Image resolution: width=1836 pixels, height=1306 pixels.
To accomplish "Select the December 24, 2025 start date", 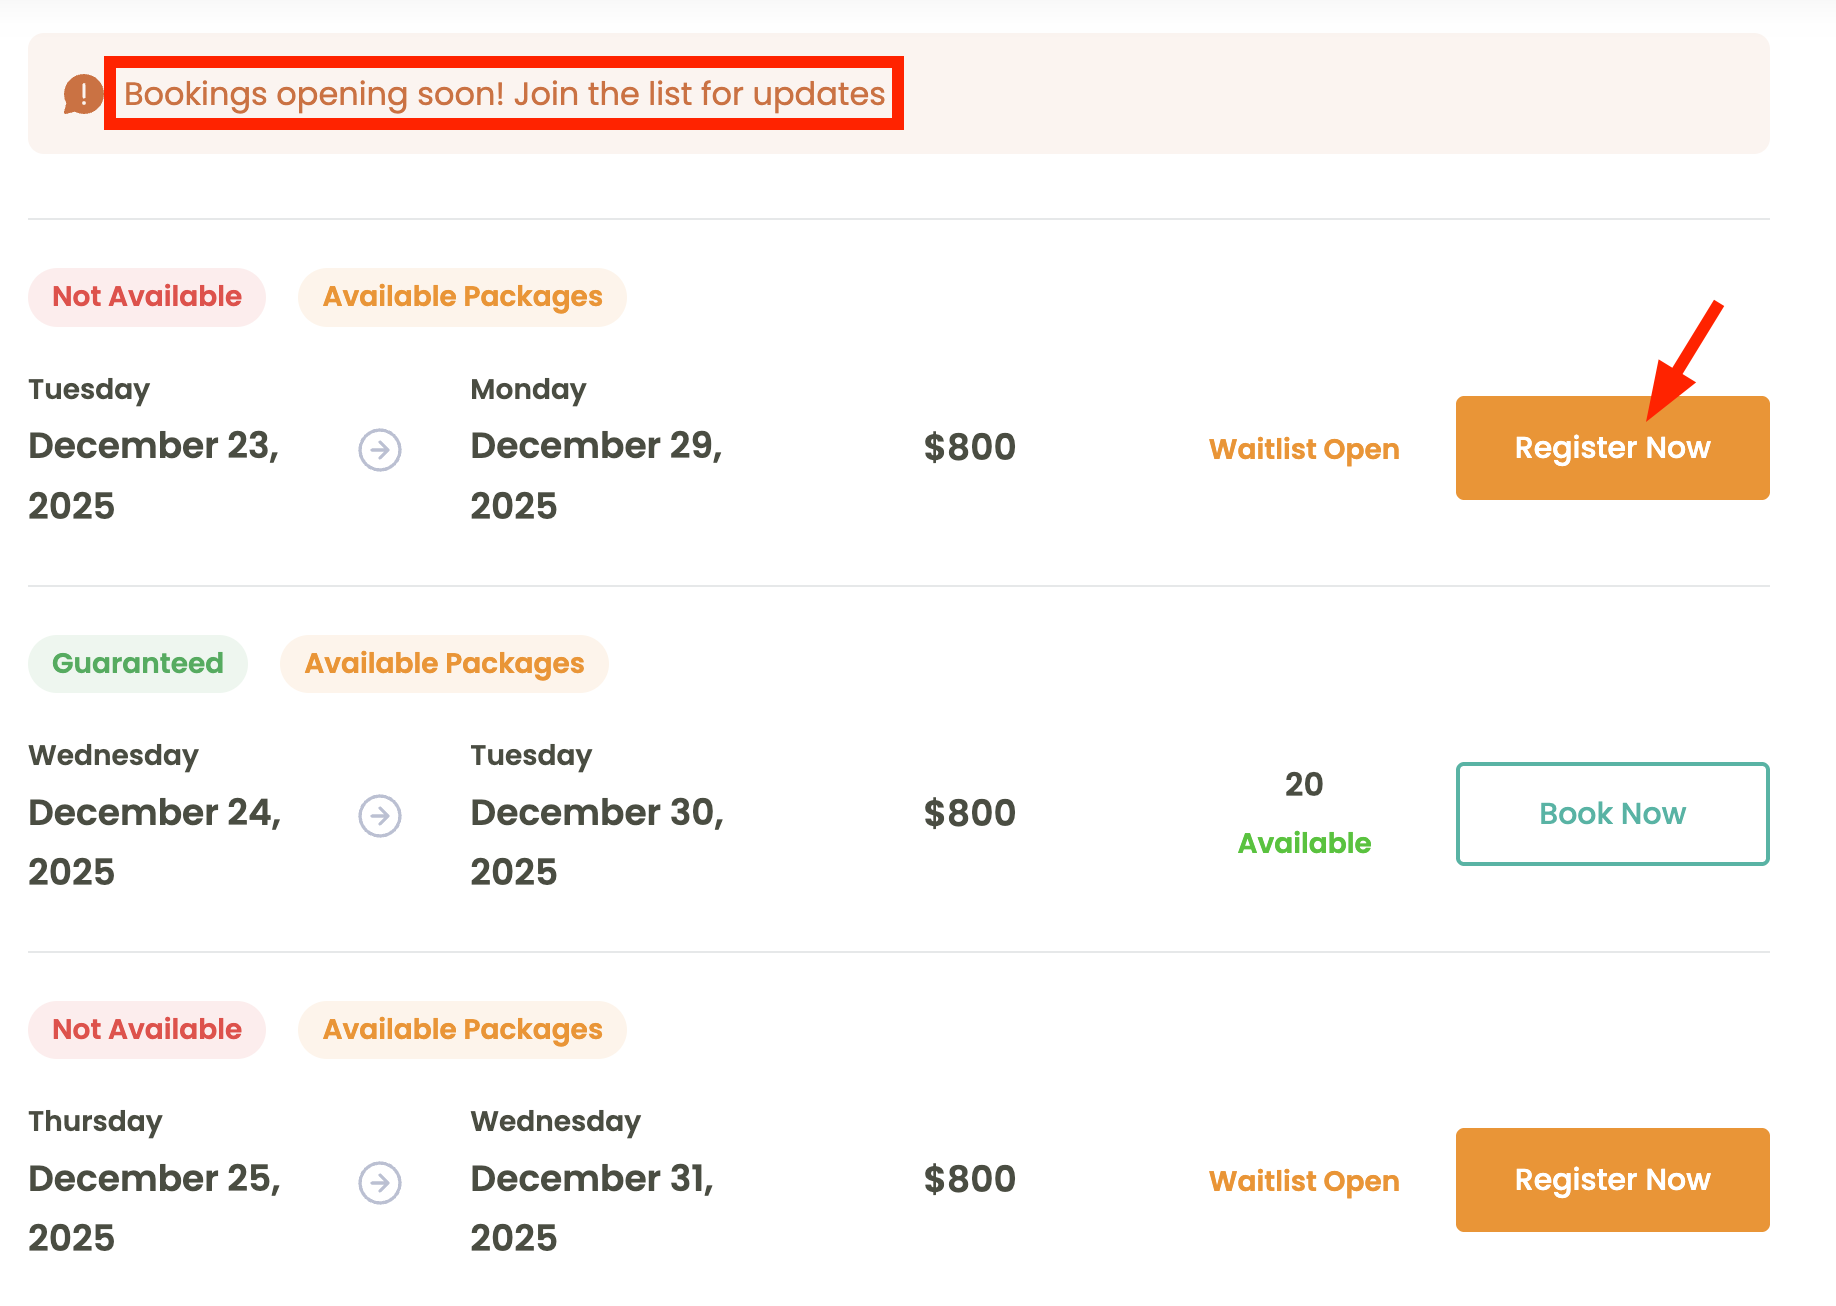I will click(154, 841).
